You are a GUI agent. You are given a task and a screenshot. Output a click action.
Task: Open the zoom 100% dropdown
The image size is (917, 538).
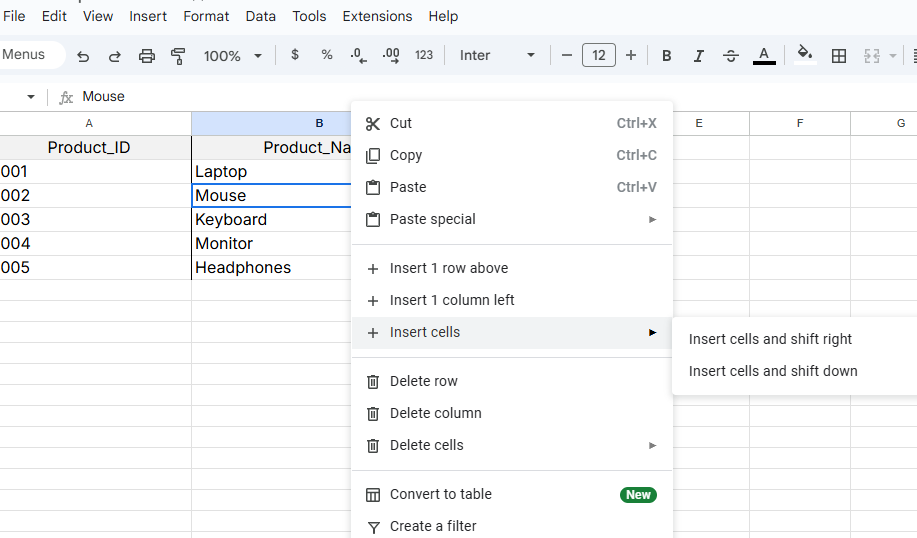tap(232, 56)
